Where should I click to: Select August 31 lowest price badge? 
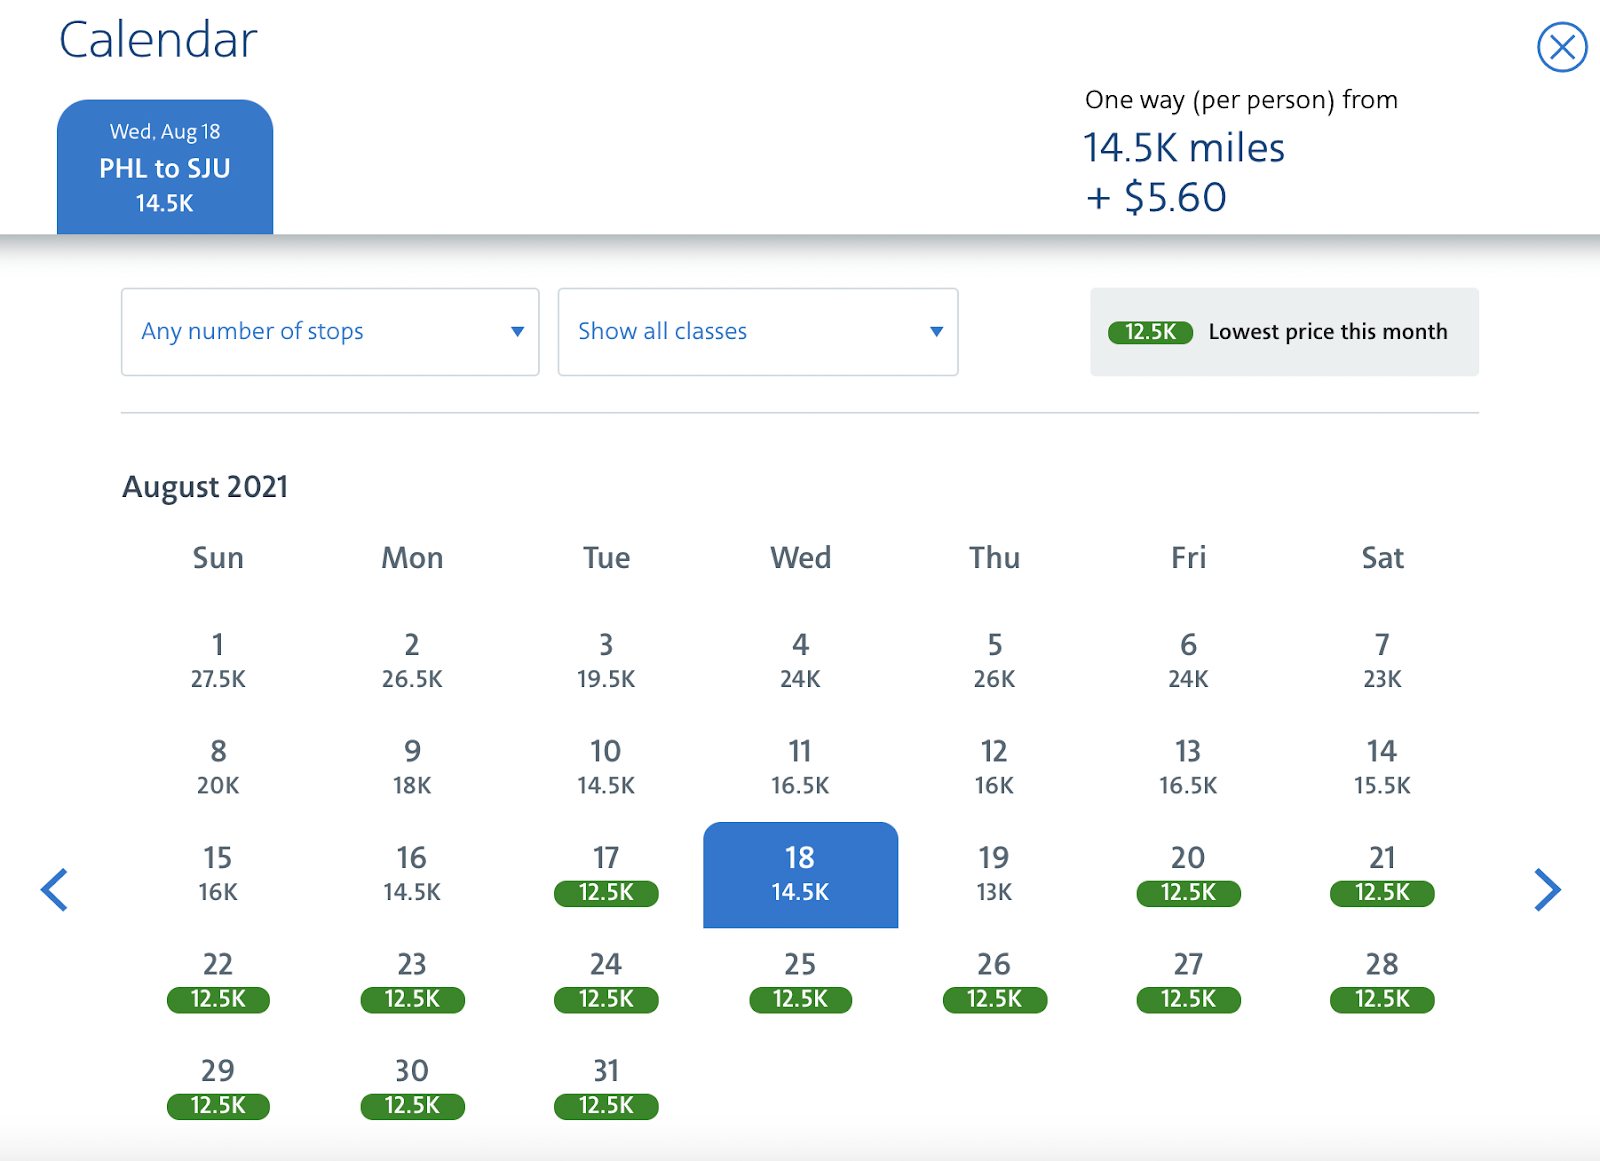pos(606,1105)
